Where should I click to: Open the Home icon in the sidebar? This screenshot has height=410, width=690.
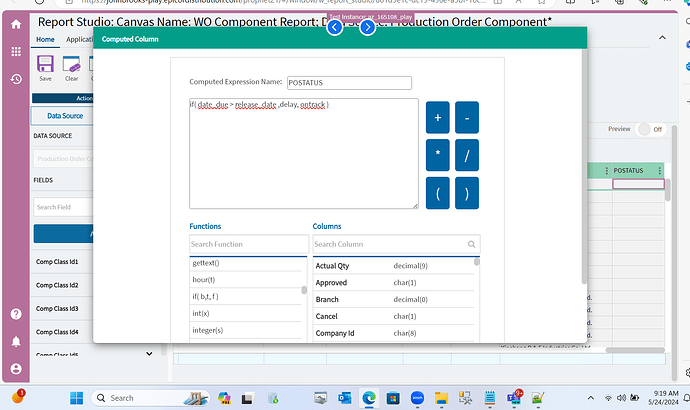pos(16,24)
